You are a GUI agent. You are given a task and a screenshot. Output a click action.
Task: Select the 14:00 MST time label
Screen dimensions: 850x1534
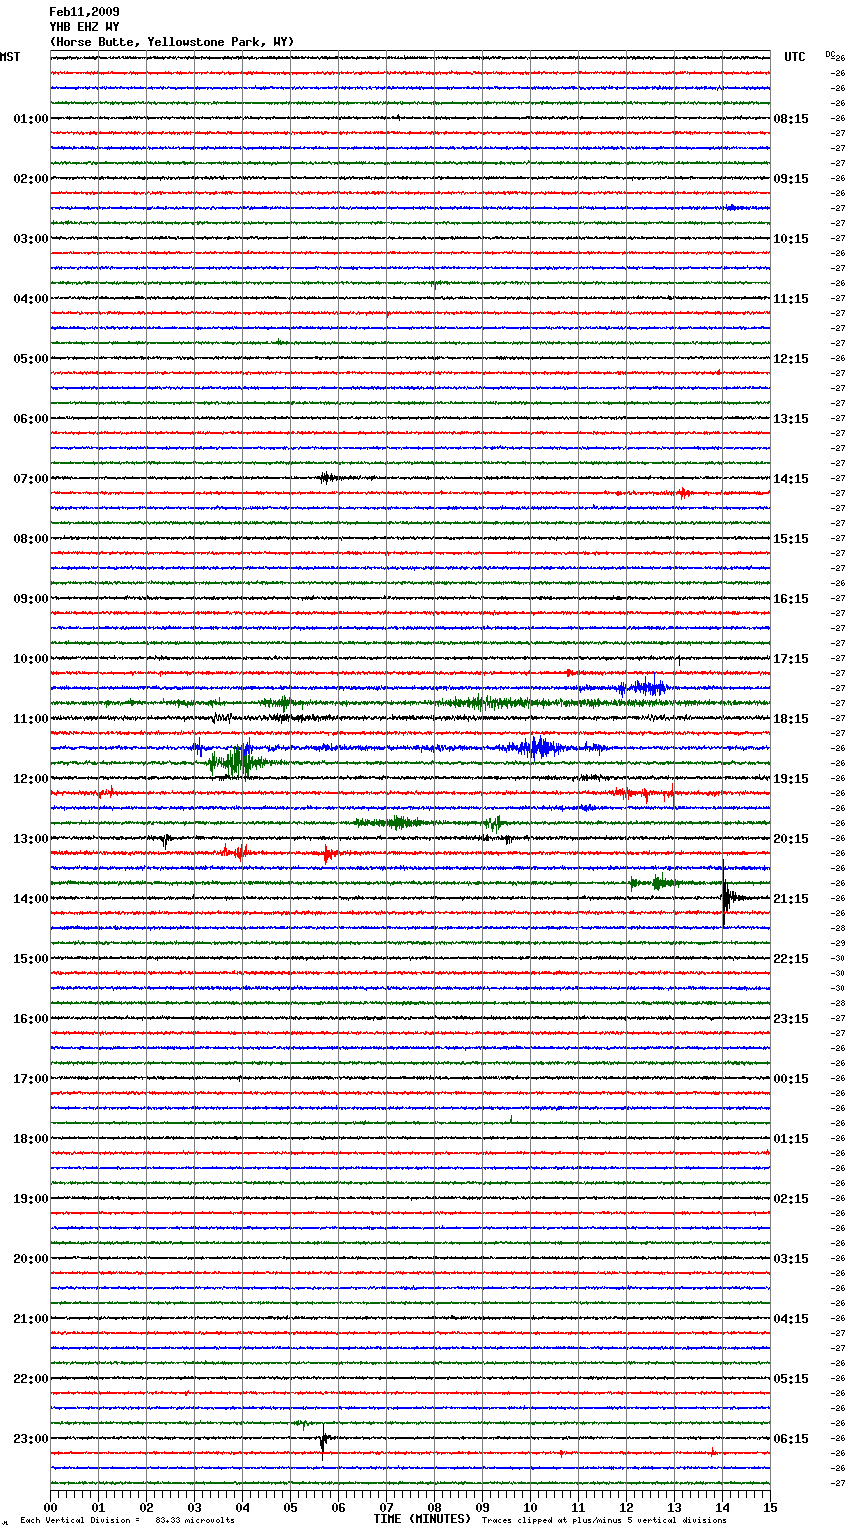click(31, 899)
